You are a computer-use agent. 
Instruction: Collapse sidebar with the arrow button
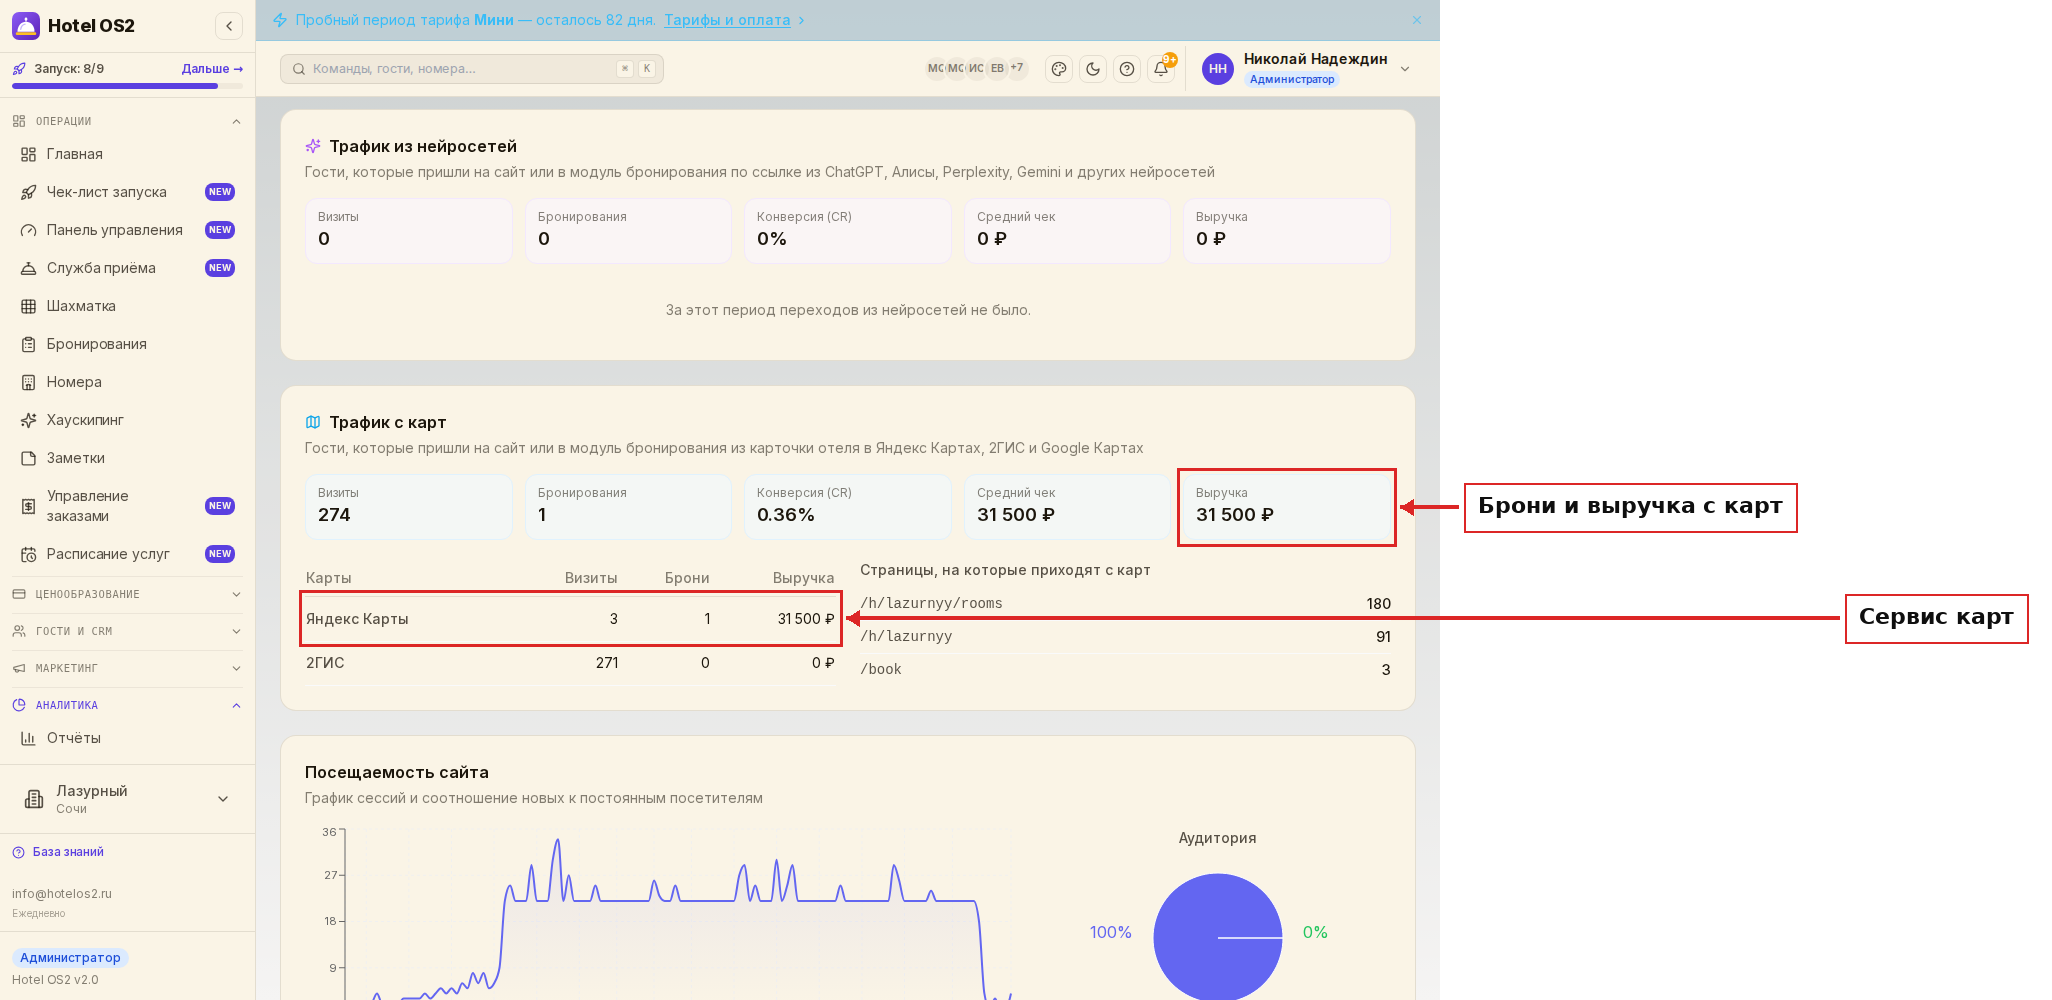229,26
